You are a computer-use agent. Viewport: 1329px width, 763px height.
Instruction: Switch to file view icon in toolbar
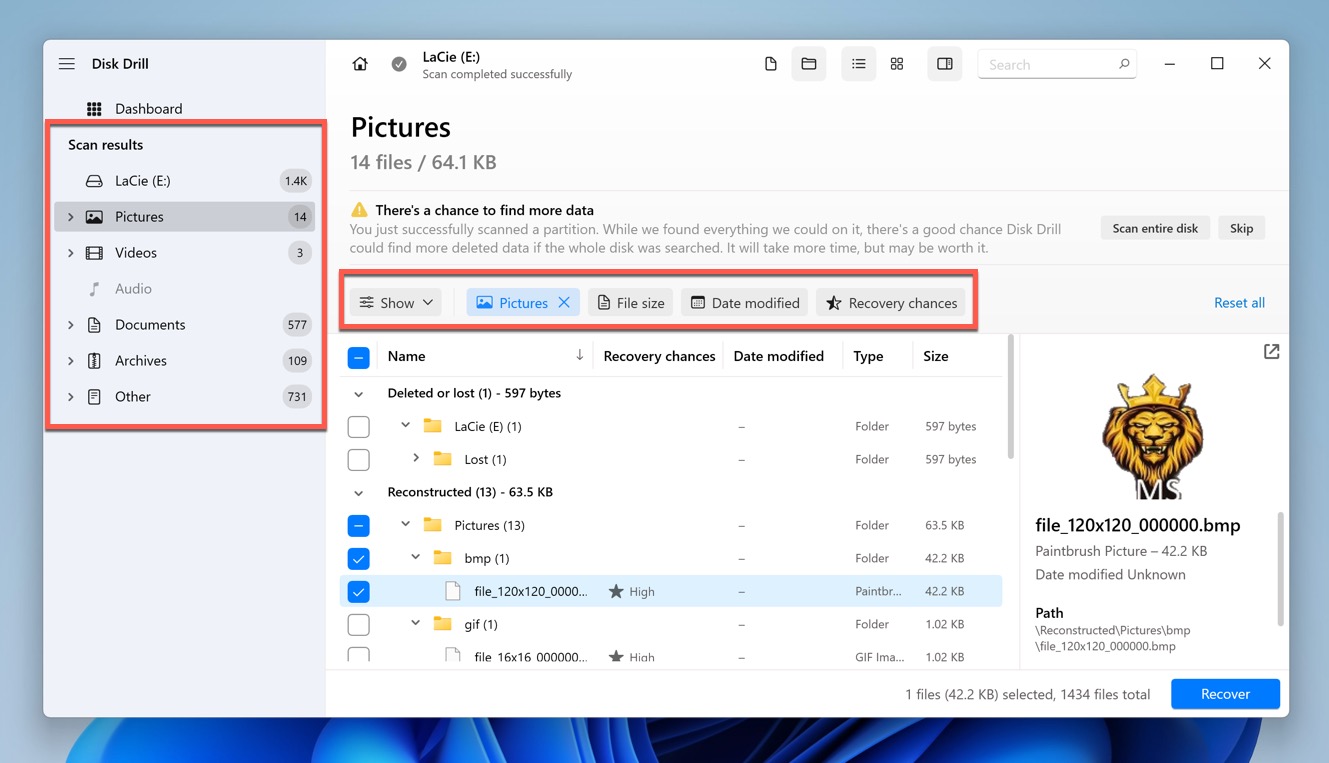pos(771,64)
